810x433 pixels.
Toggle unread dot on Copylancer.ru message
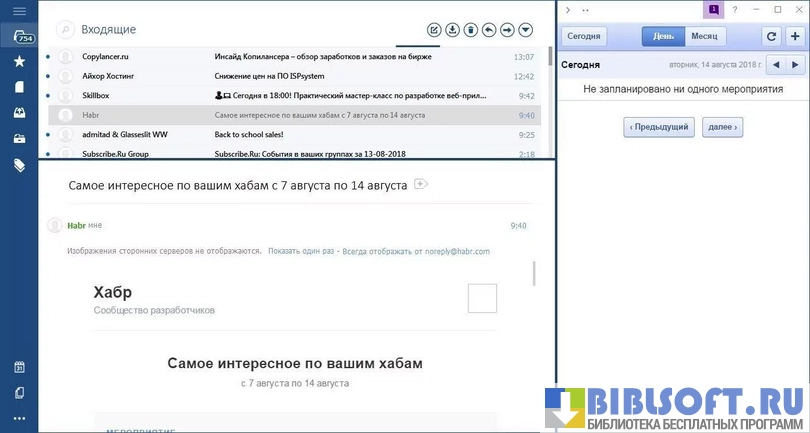click(x=47, y=57)
